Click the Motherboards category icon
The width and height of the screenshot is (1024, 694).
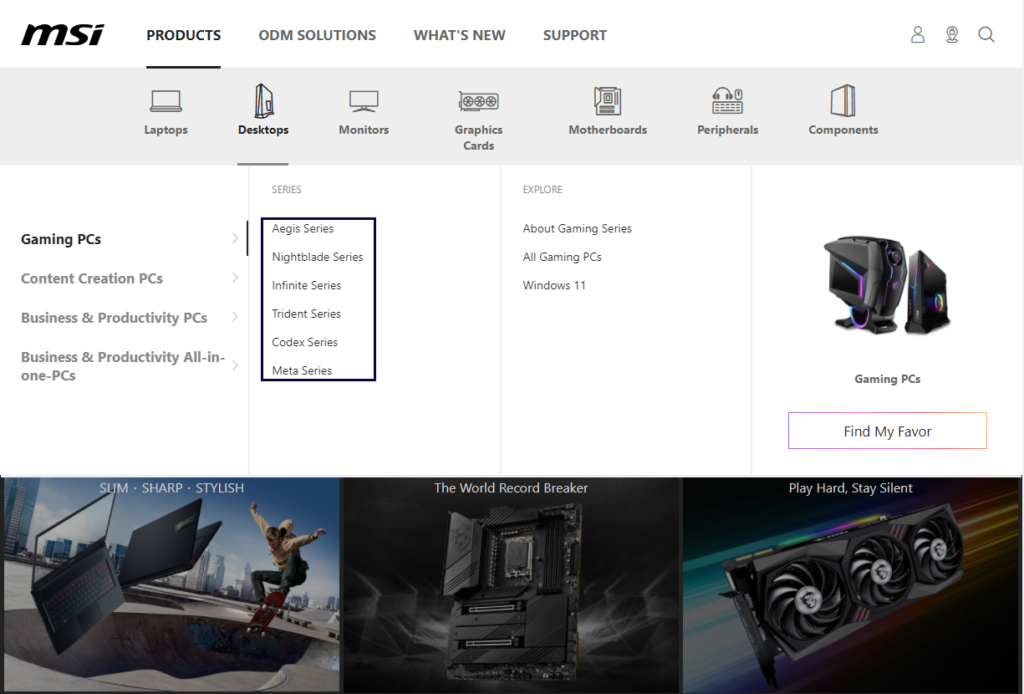[x=607, y=101]
